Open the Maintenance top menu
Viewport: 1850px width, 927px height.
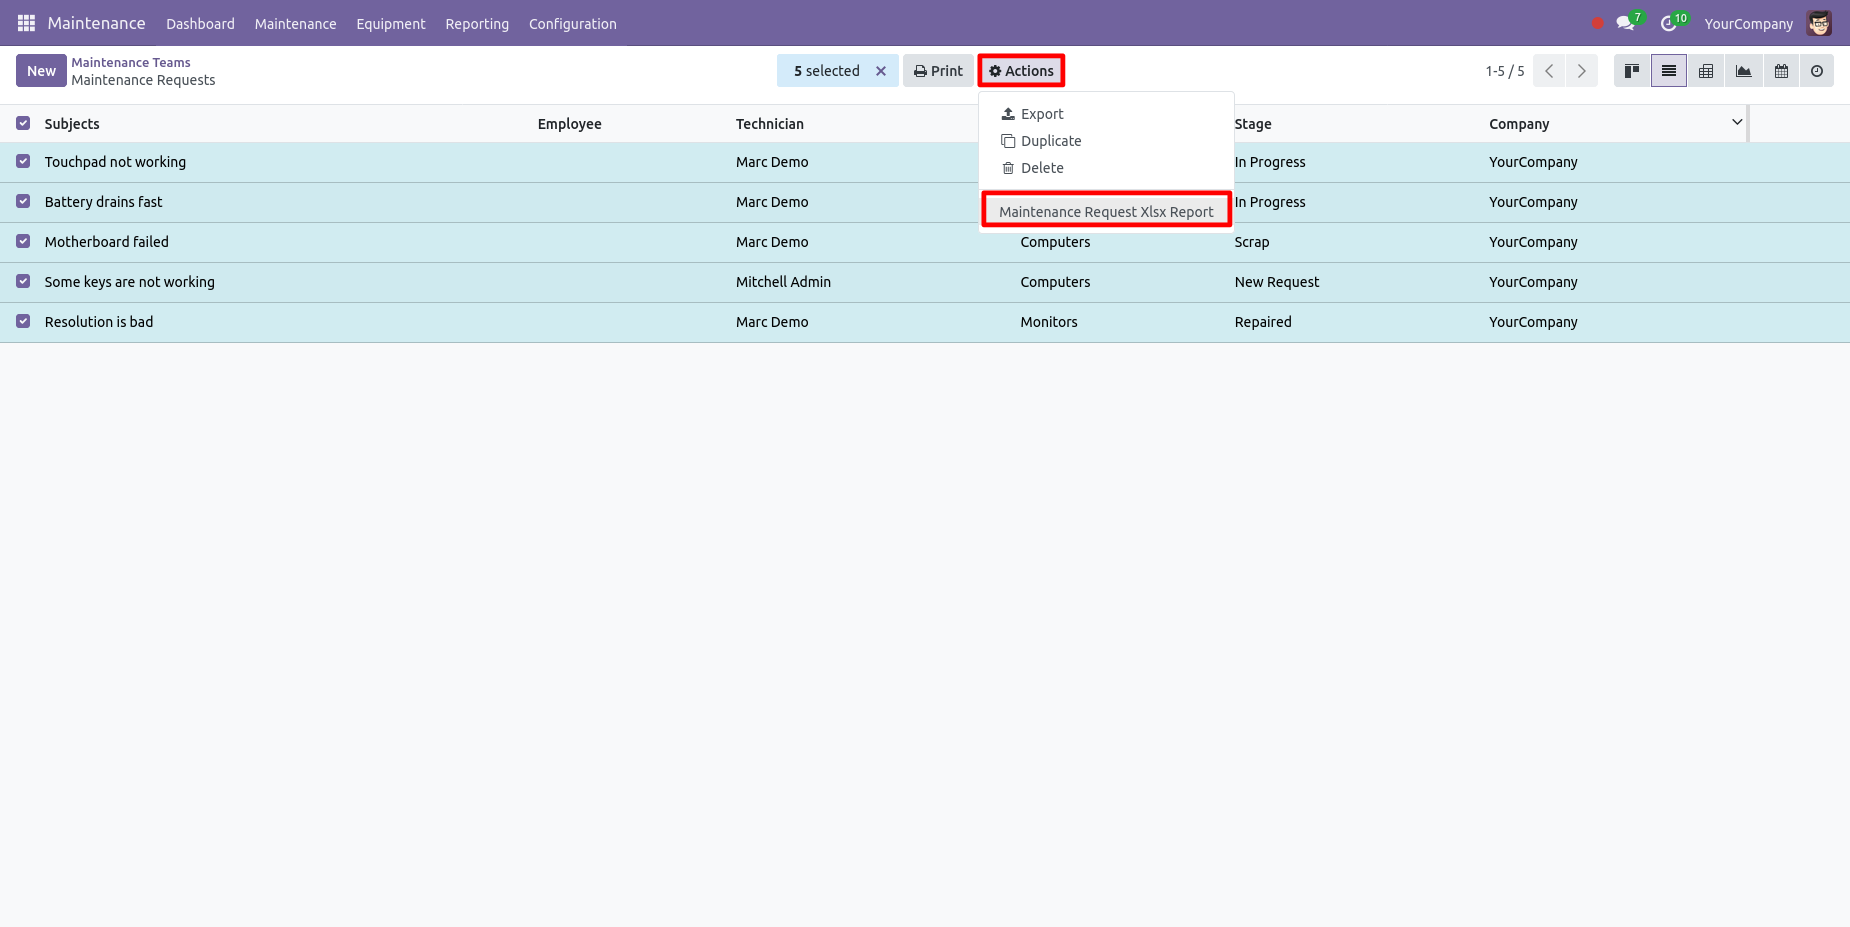click(295, 24)
